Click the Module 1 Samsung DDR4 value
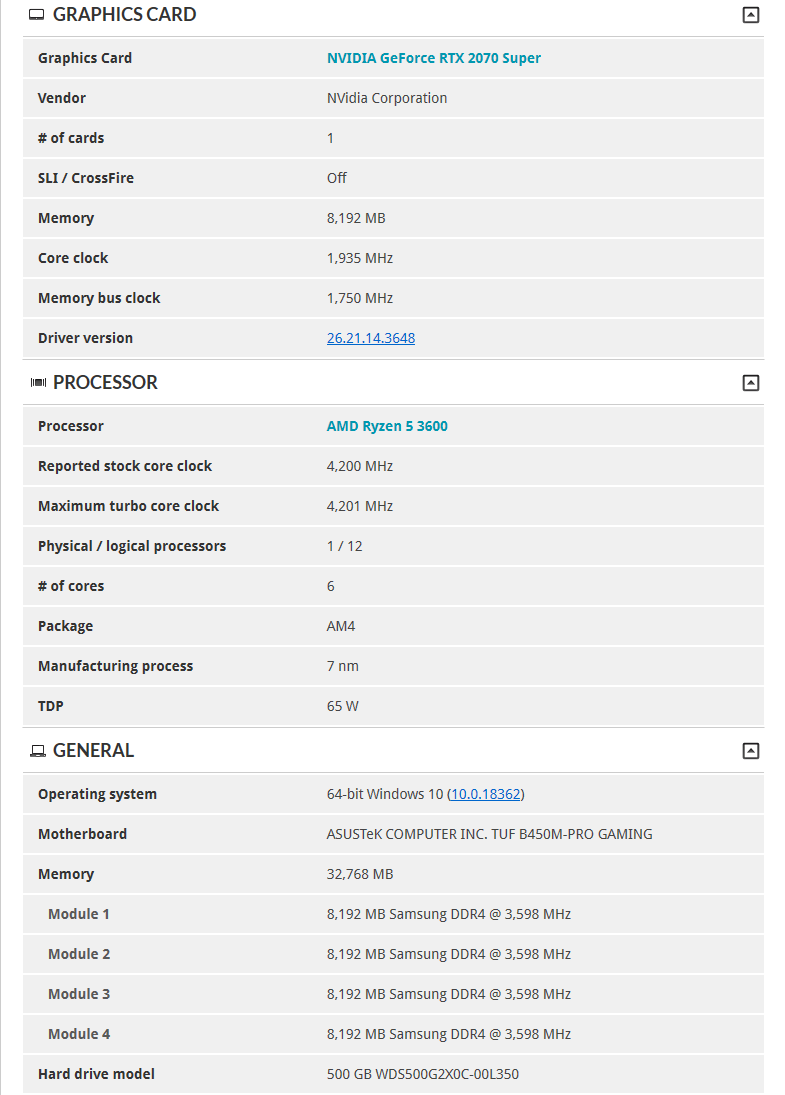Image resolution: width=785 pixels, height=1095 pixels. (x=449, y=914)
